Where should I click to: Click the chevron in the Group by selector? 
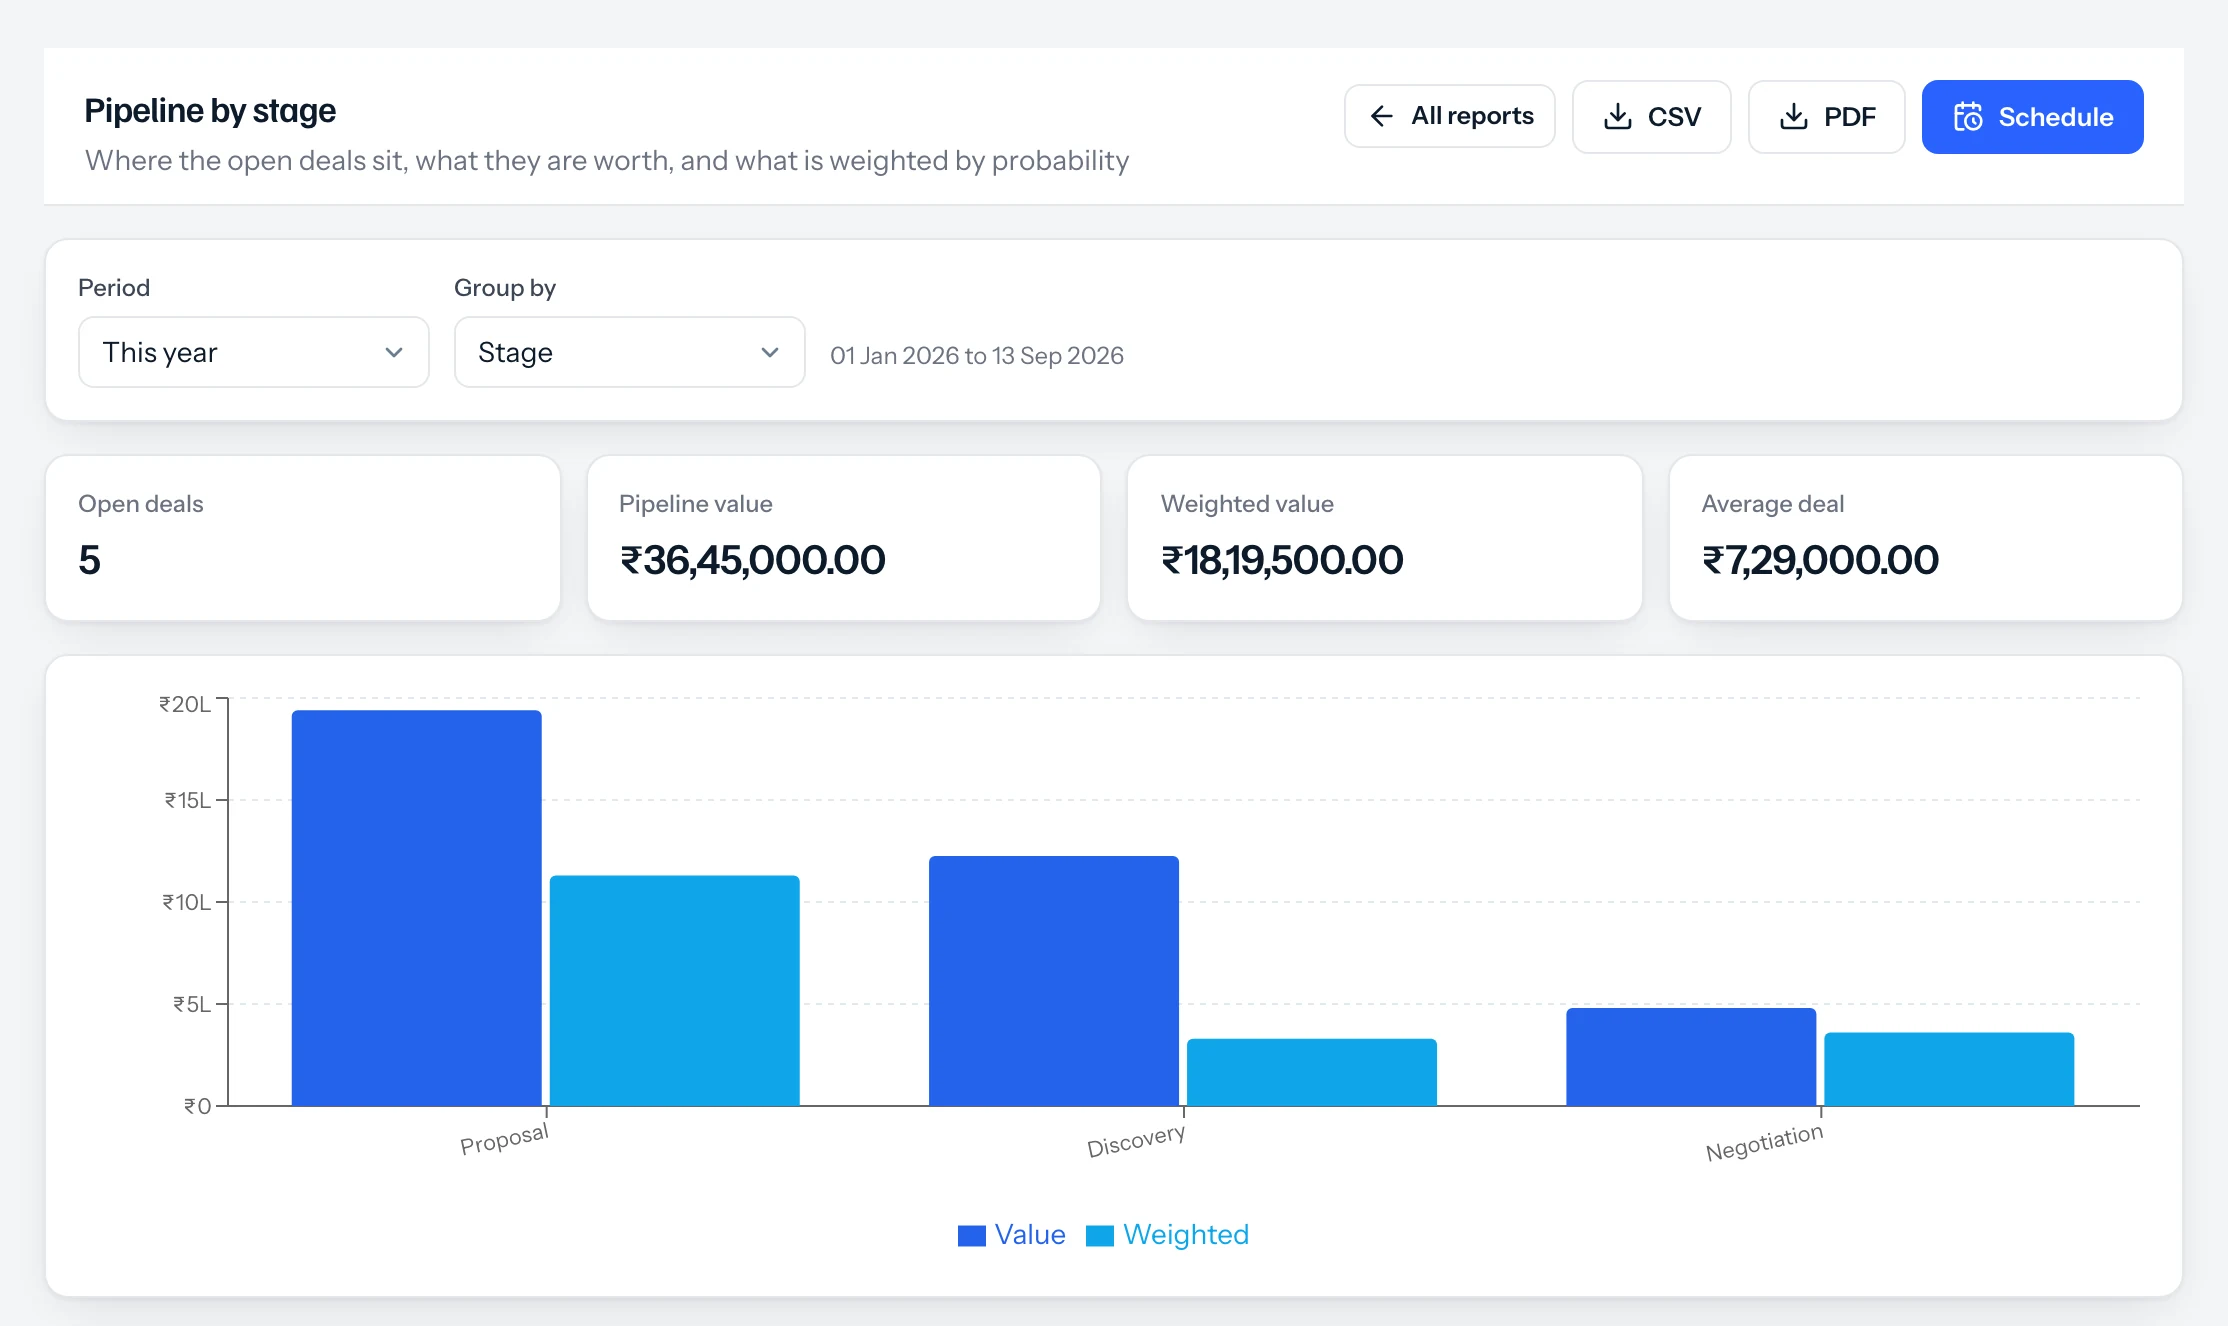click(770, 352)
